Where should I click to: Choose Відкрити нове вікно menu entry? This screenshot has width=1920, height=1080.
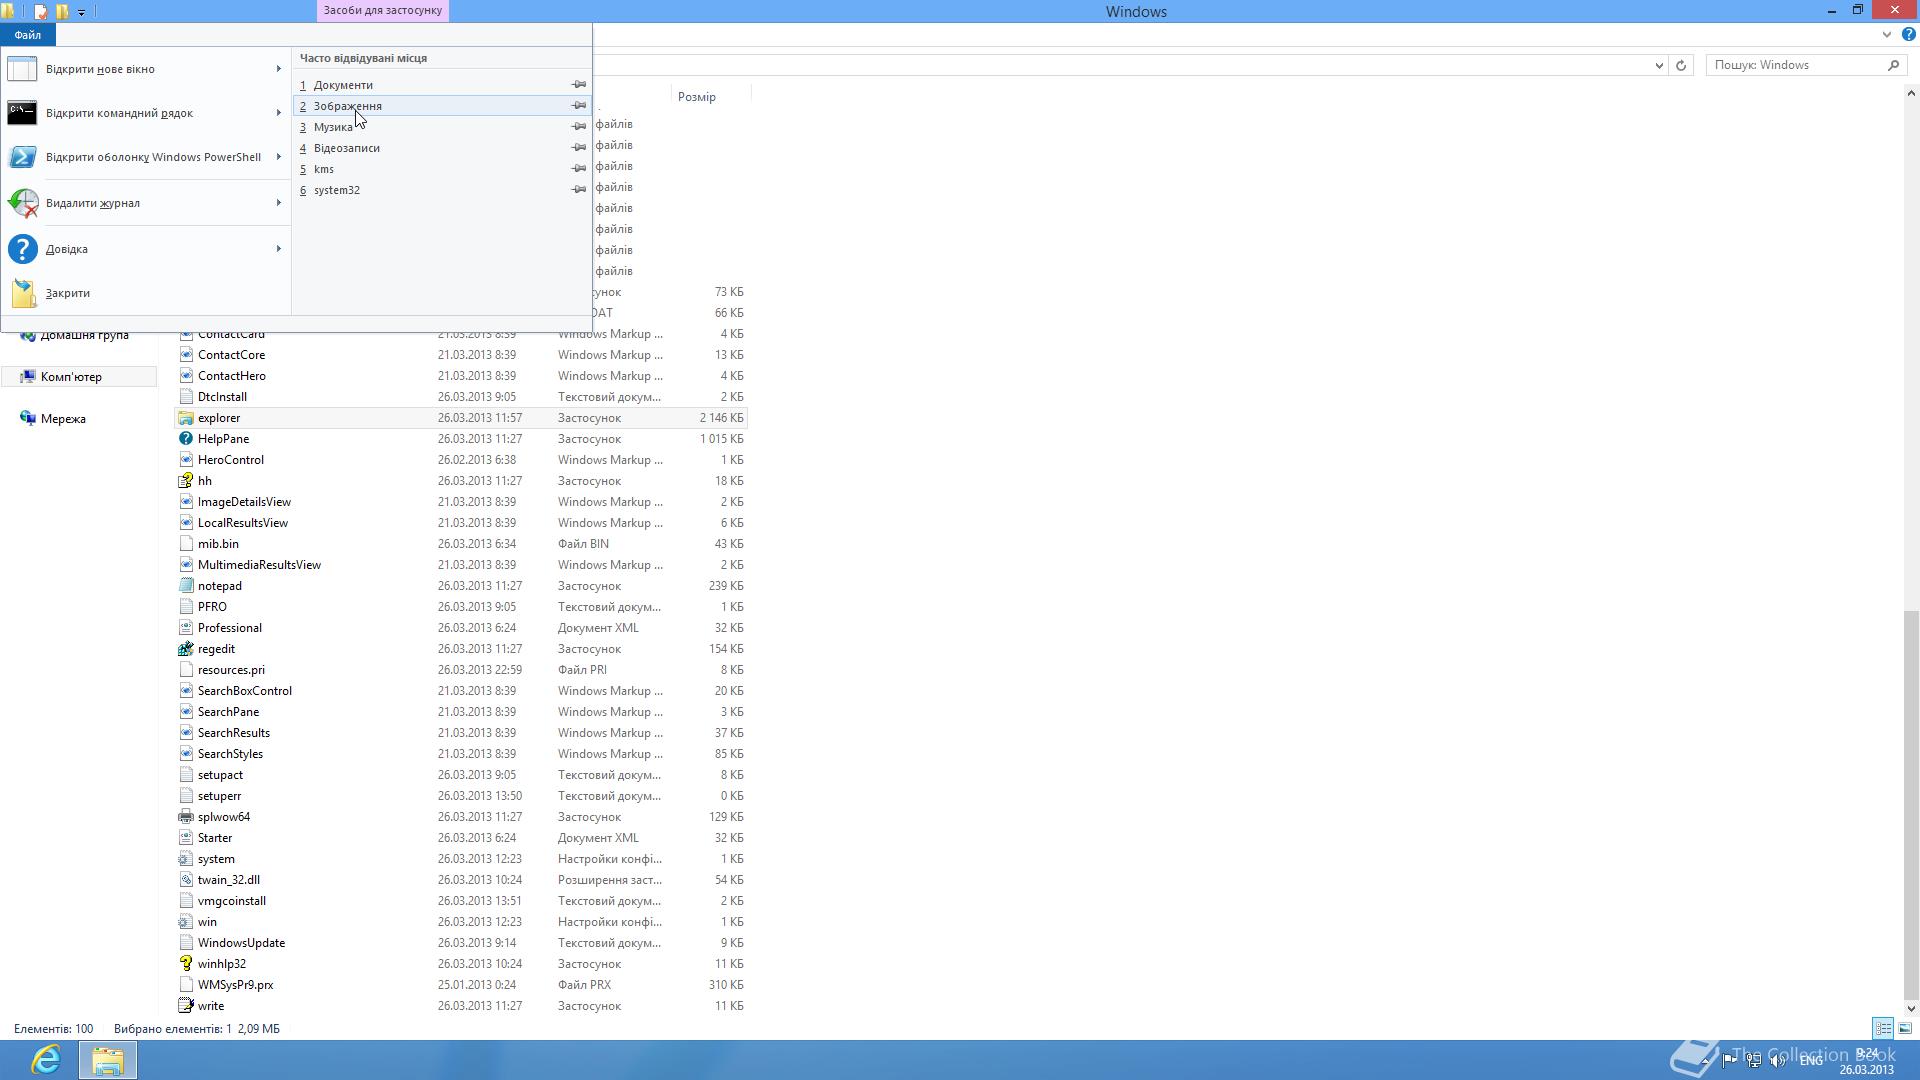(x=146, y=69)
